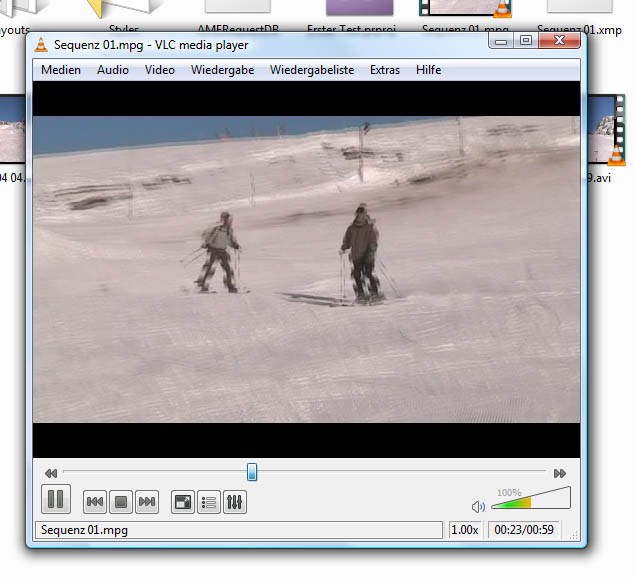The width and height of the screenshot is (634, 582).
Task: Open the Extras menu
Action: point(385,70)
